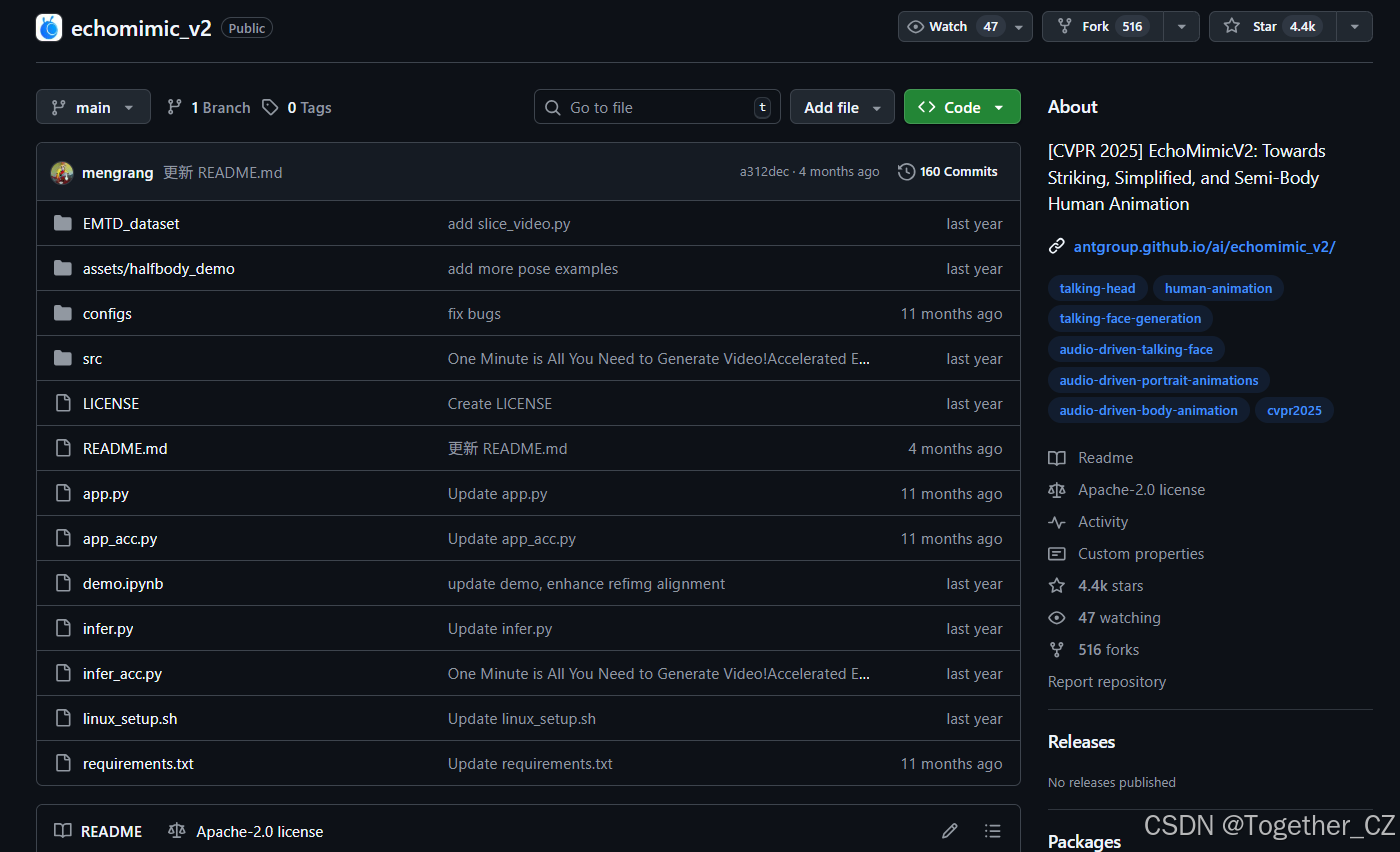
Task: Open commit 'update demo, enhance refimg alignment'
Action: click(x=586, y=584)
